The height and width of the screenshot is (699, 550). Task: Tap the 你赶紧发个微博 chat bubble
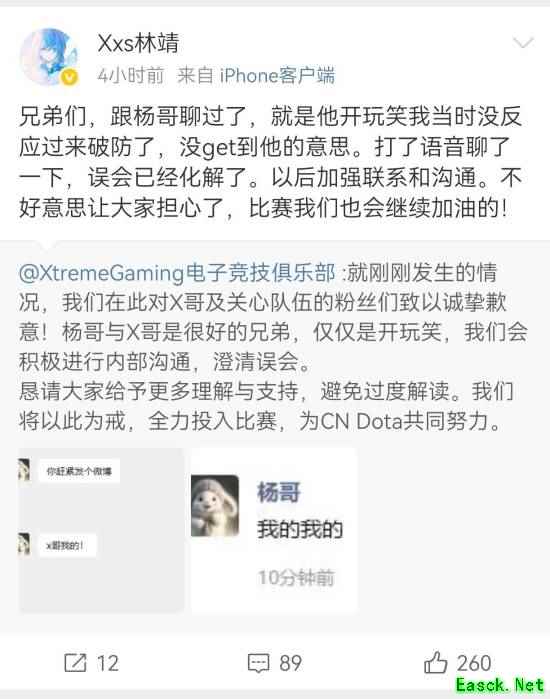[79, 471]
